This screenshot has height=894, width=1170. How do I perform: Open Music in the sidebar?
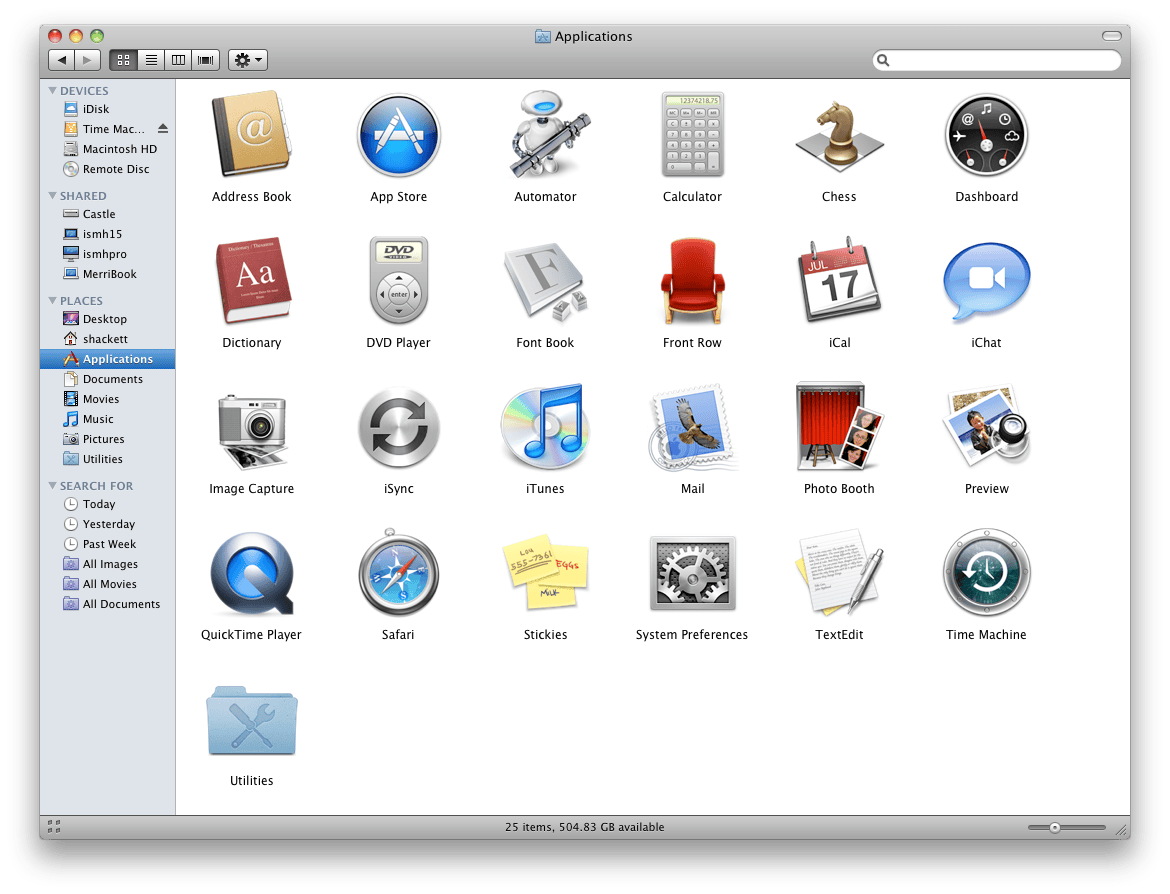107,419
